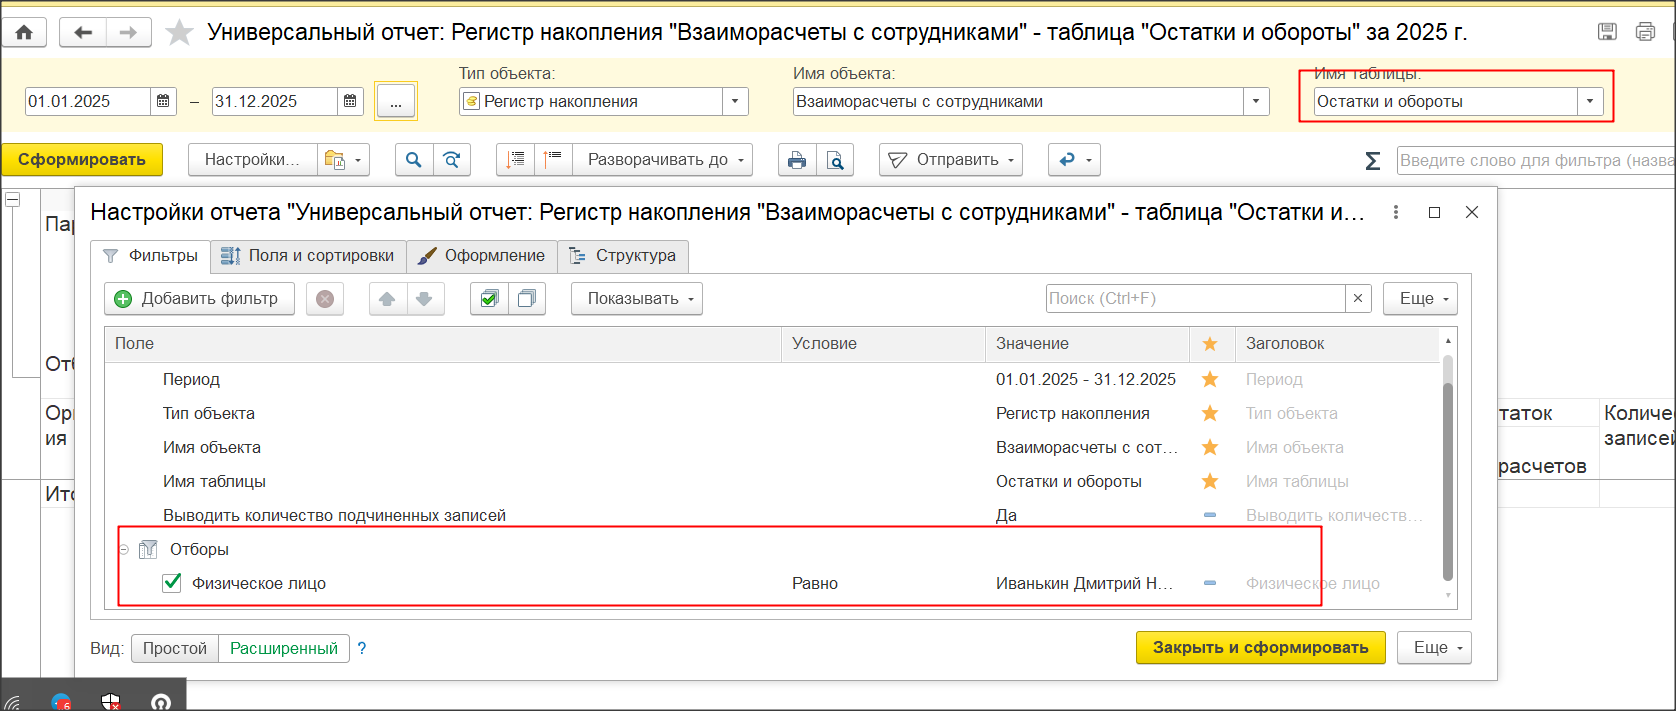Uncheck the Физическое лицо filter checkbox

tap(172, 583)
